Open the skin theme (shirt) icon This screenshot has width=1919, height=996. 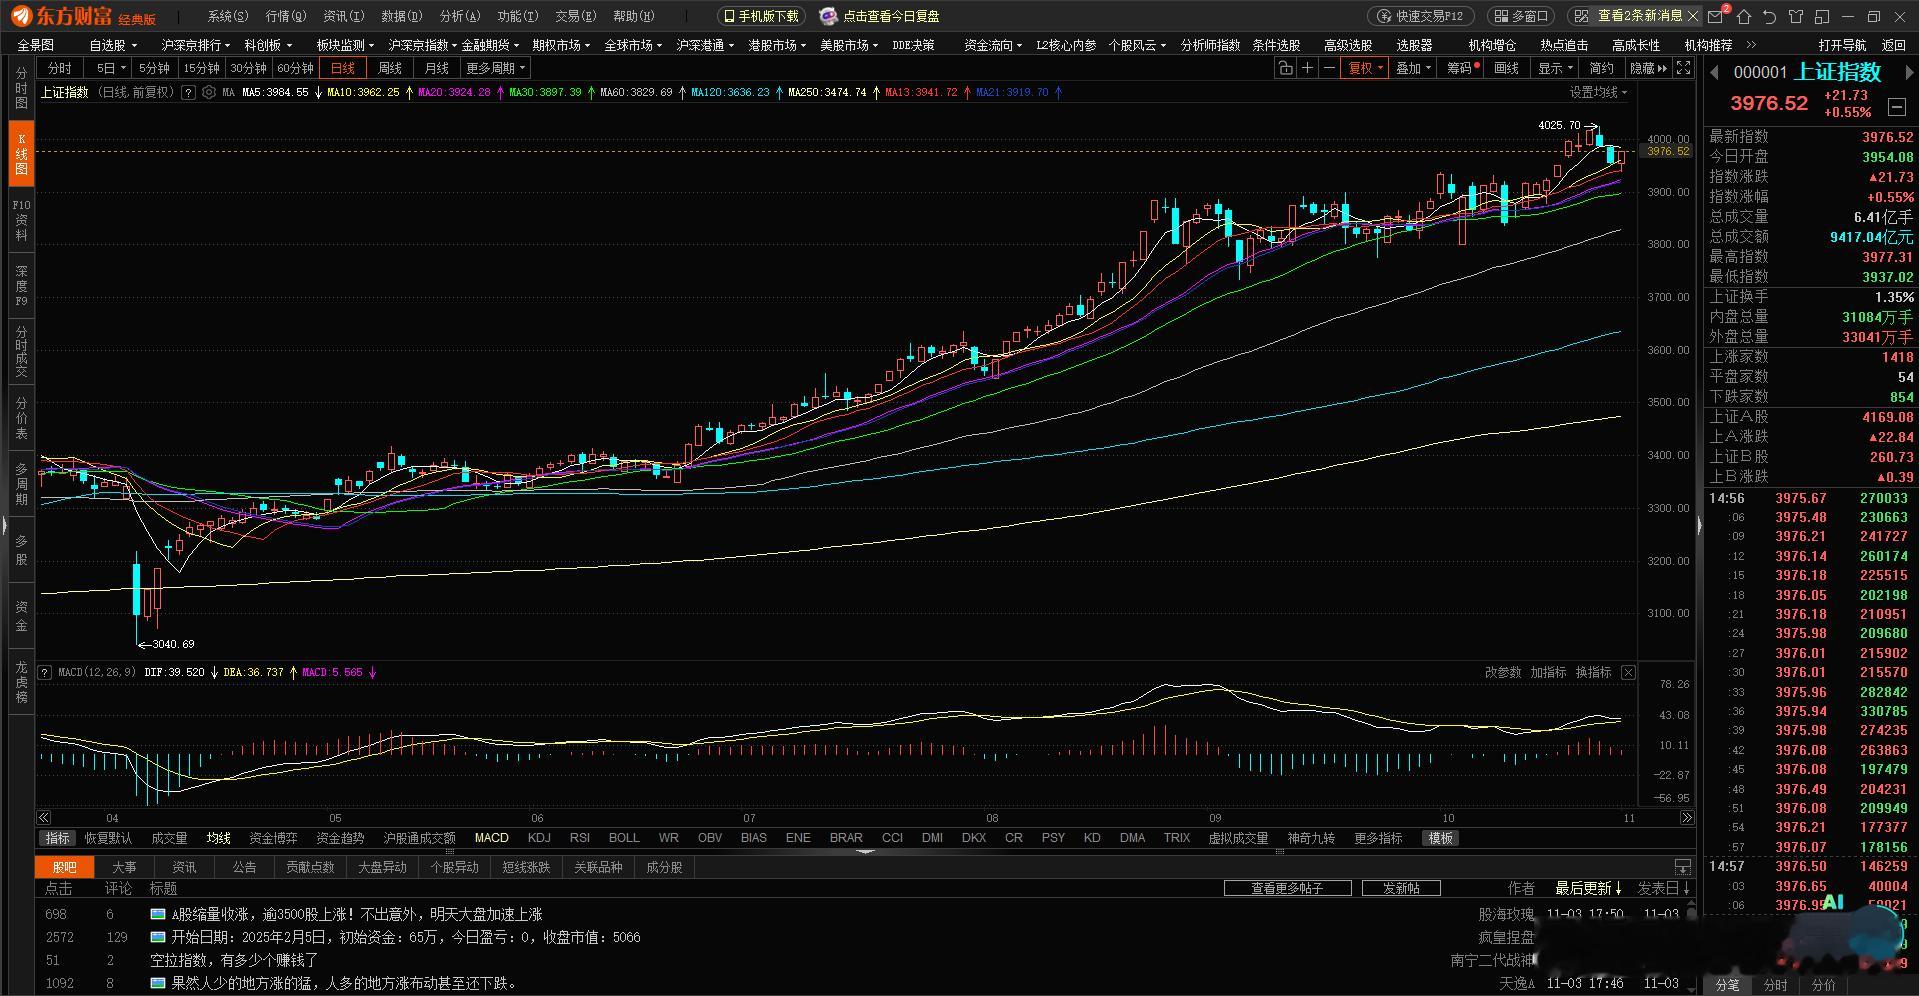pyautogui.click(x=1796, y=16)
